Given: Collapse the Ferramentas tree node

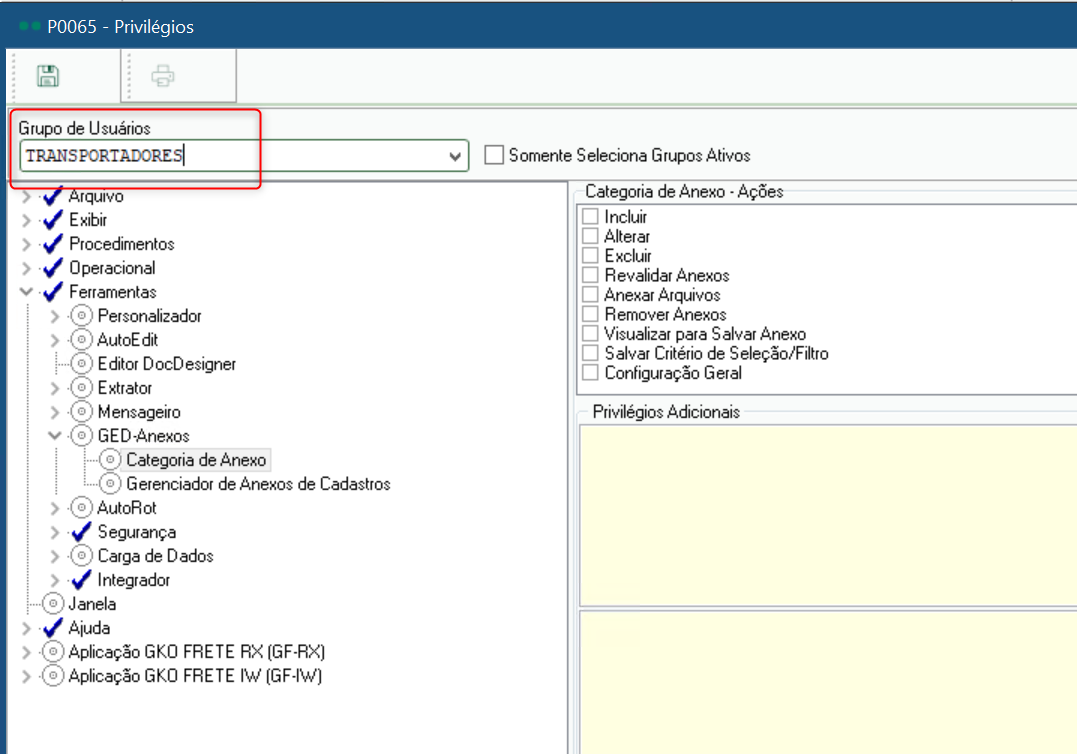Looking at the screenshot, I should coord(26,292).
